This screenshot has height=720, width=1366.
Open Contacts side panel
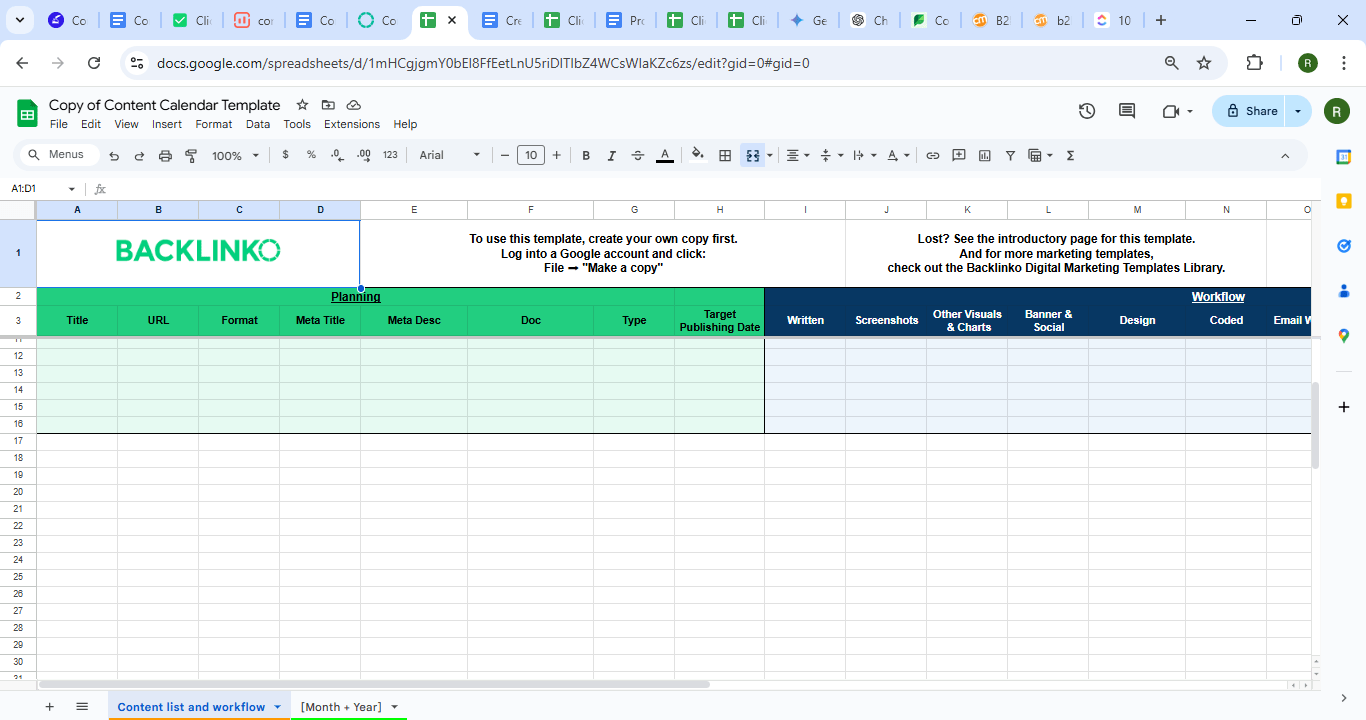point(1344,291)
